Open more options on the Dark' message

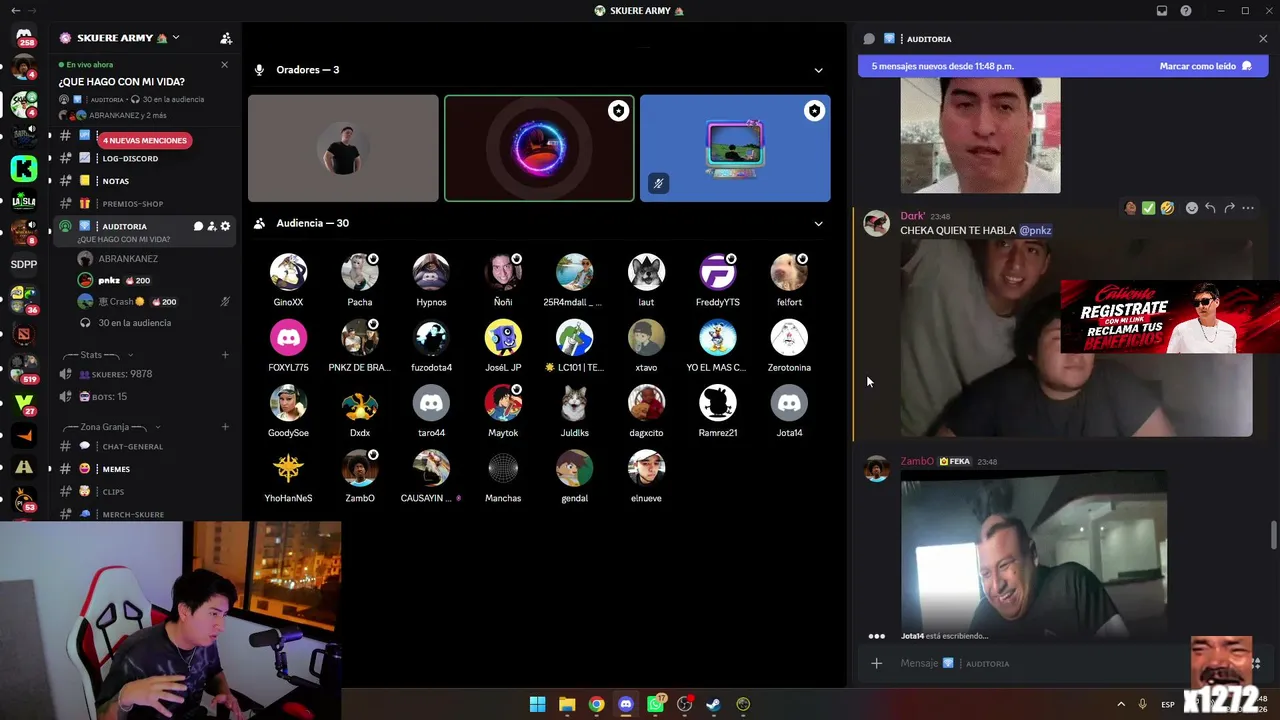tap(1248, 208)
